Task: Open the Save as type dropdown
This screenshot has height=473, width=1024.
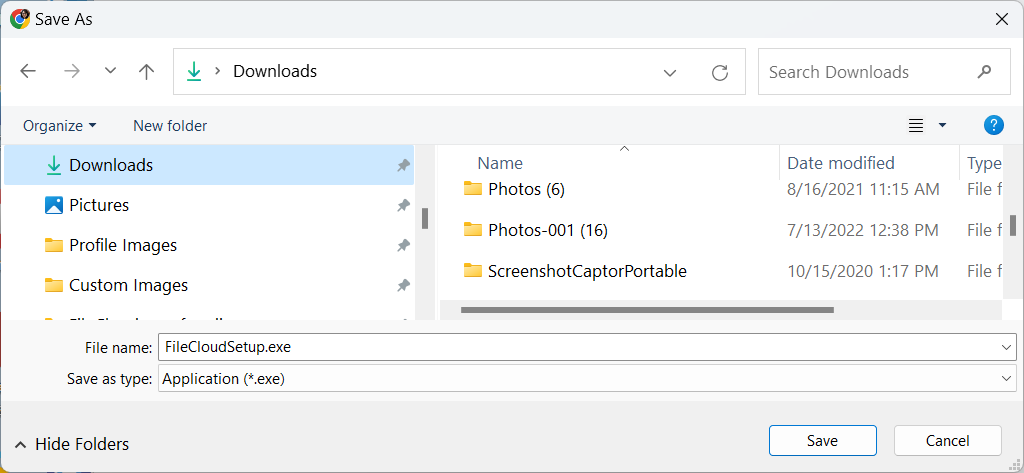Action: point(1006,379)
